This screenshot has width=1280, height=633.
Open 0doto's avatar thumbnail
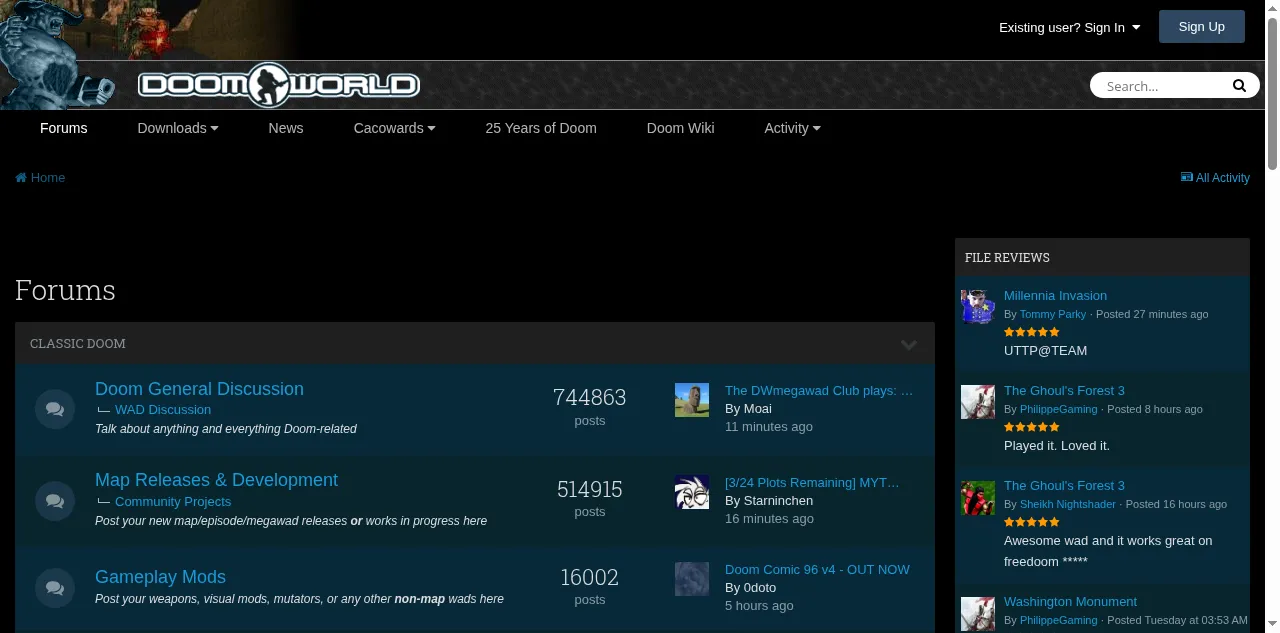point(692,579)
